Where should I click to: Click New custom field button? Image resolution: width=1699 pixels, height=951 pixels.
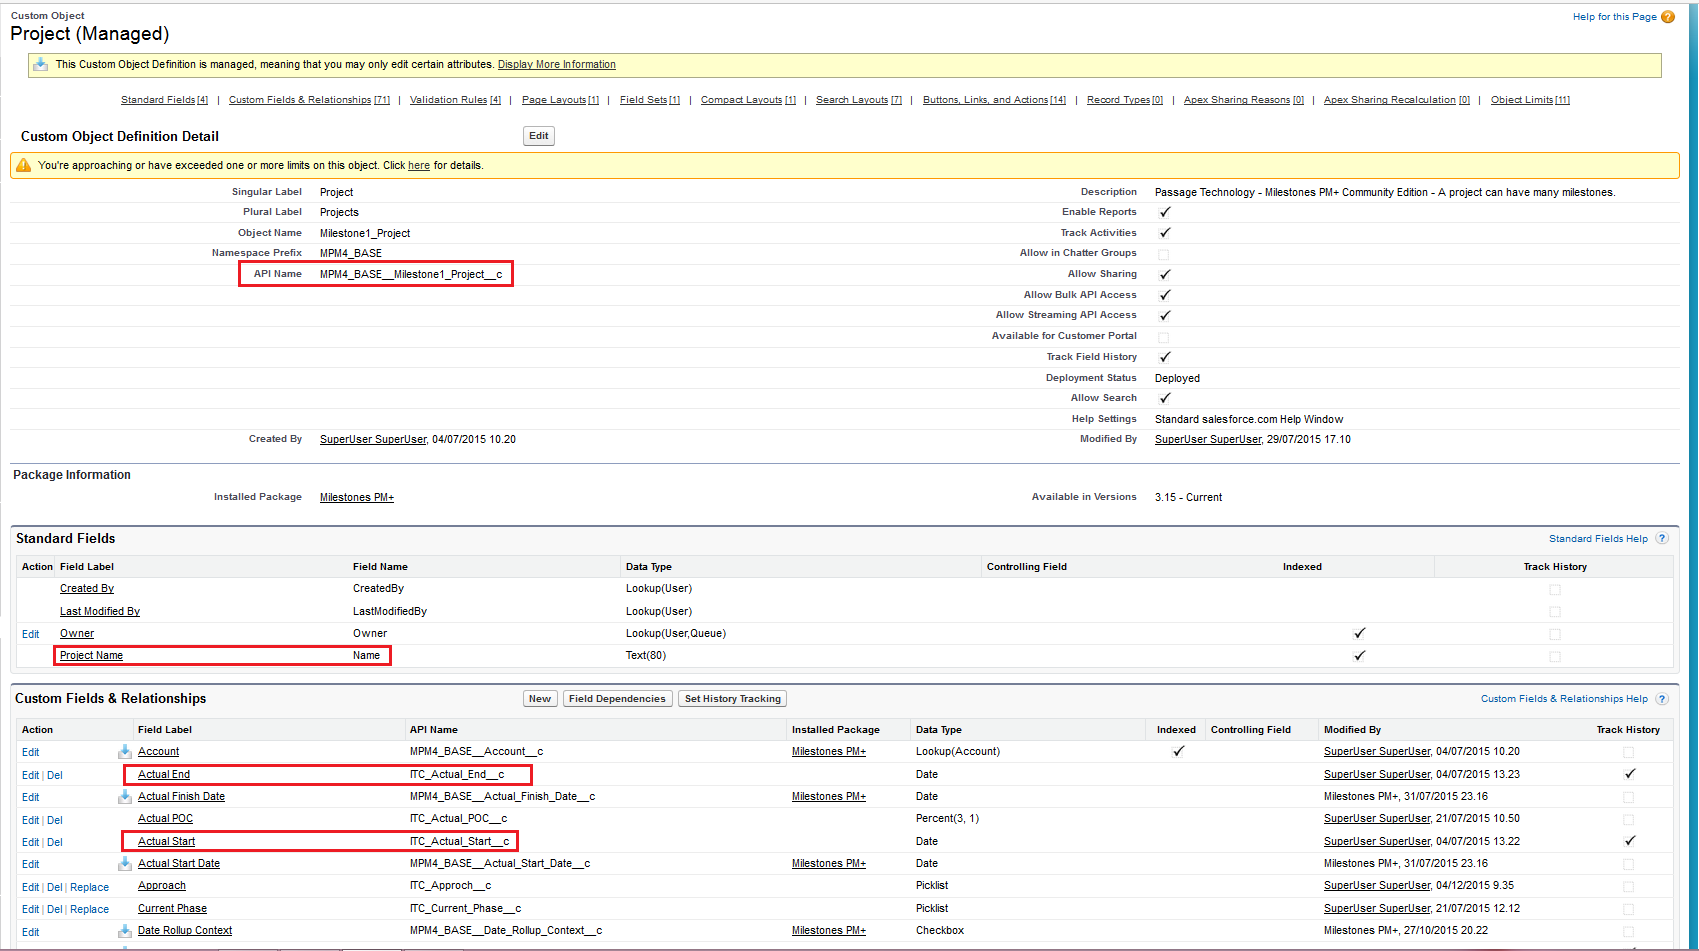tap(540, 699)
